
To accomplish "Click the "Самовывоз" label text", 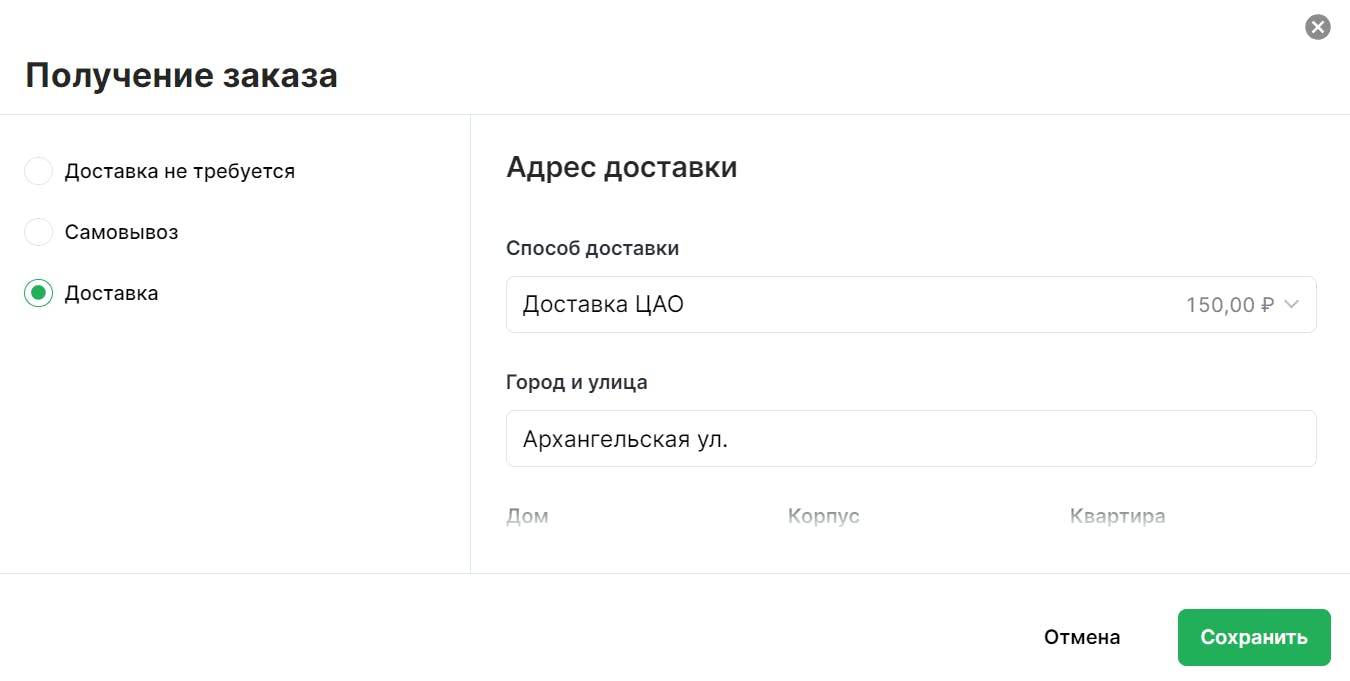I will pyautogui.click(x=121, y=232).
